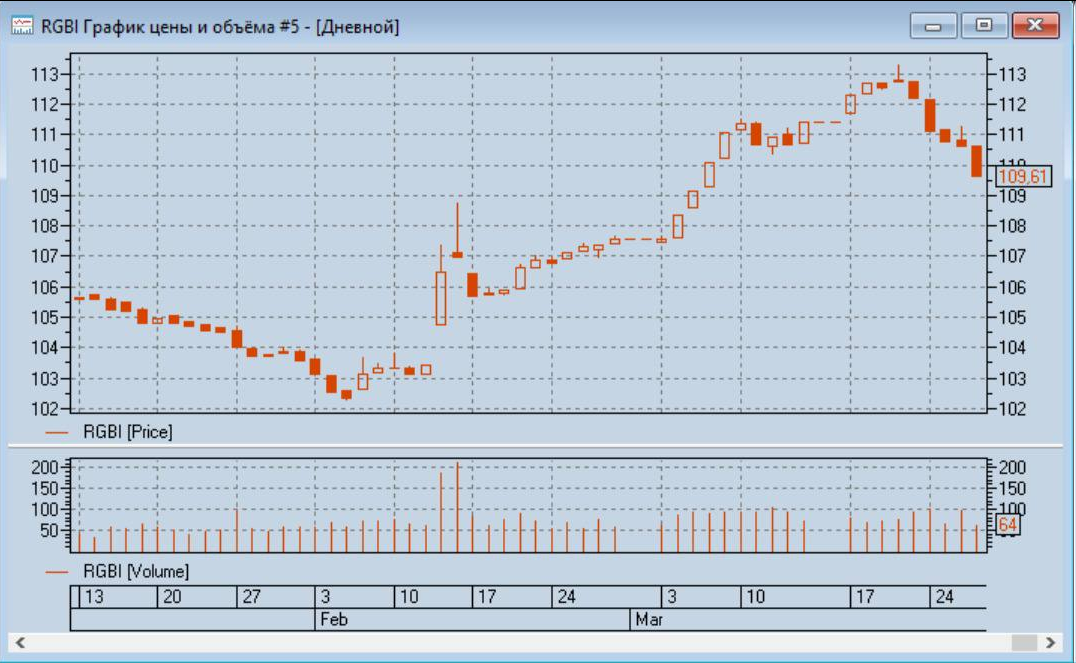Click the Feb month label
Image resolution: width=1076 pixels, height=663 pixels.
click(x=334, y=619)
